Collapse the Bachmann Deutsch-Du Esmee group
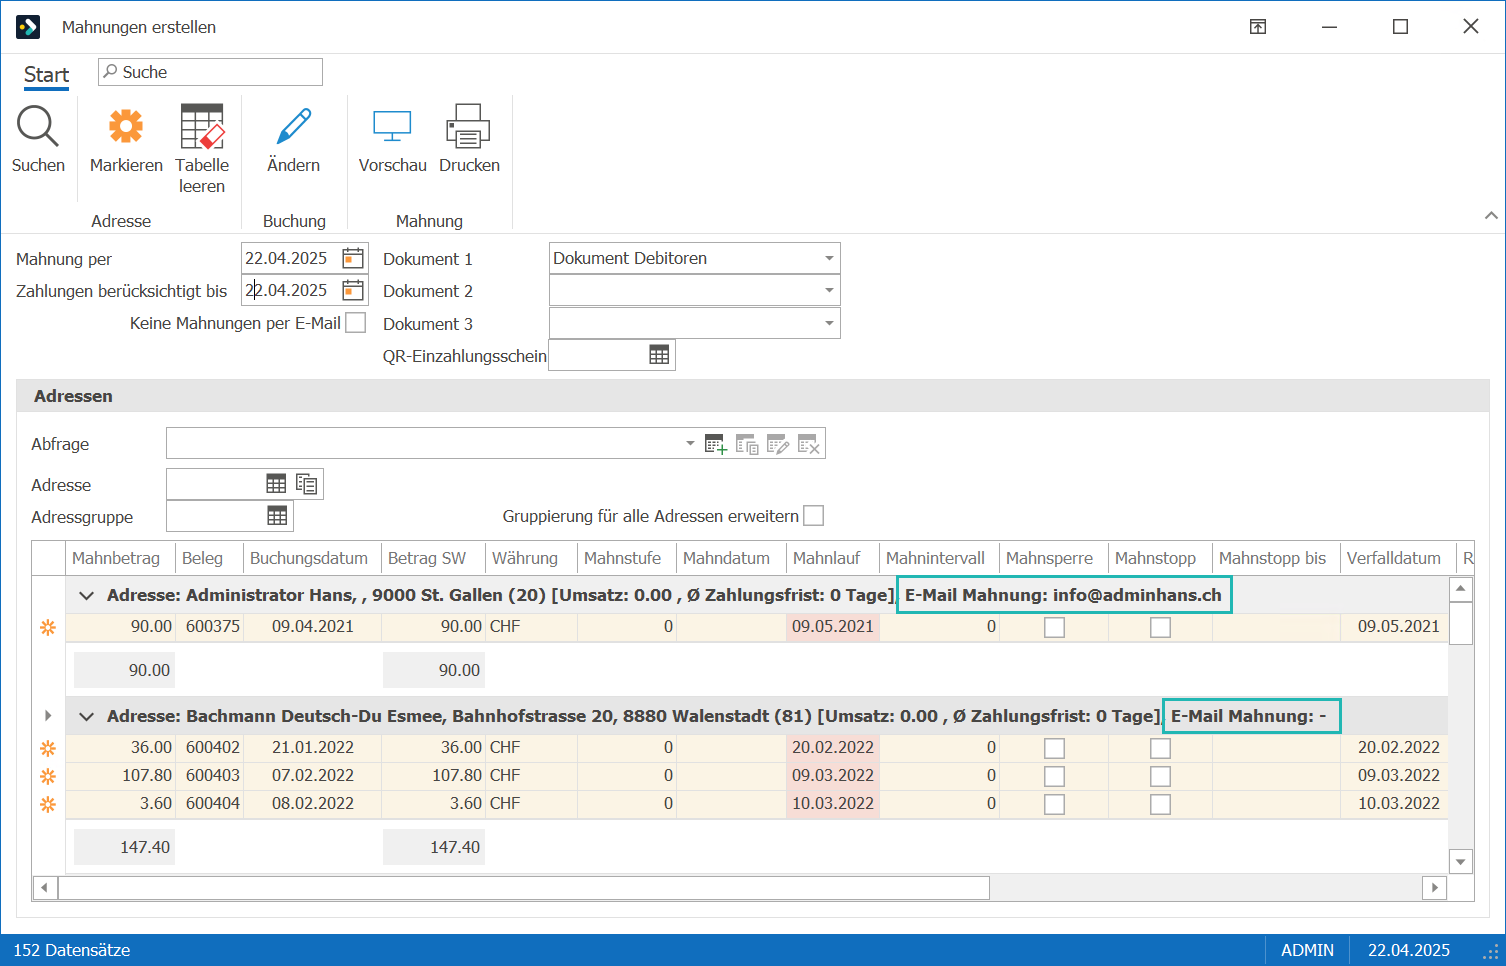Image resolution: width=1506 pixels, height=966 pixels. tap(87, 717)
